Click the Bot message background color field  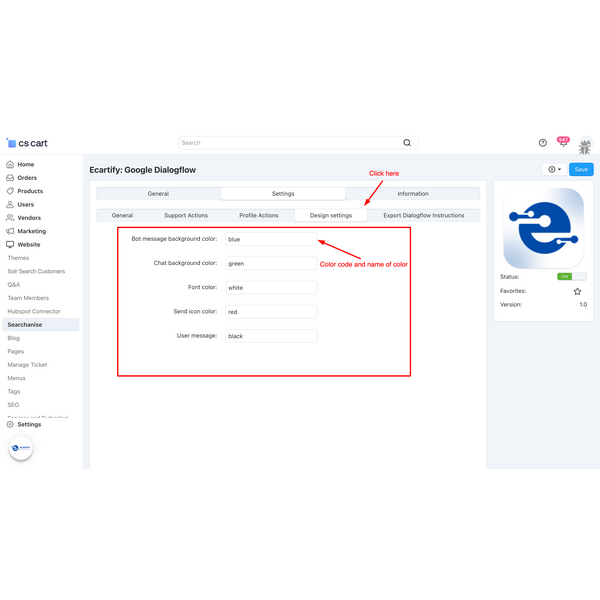[270, 240]
